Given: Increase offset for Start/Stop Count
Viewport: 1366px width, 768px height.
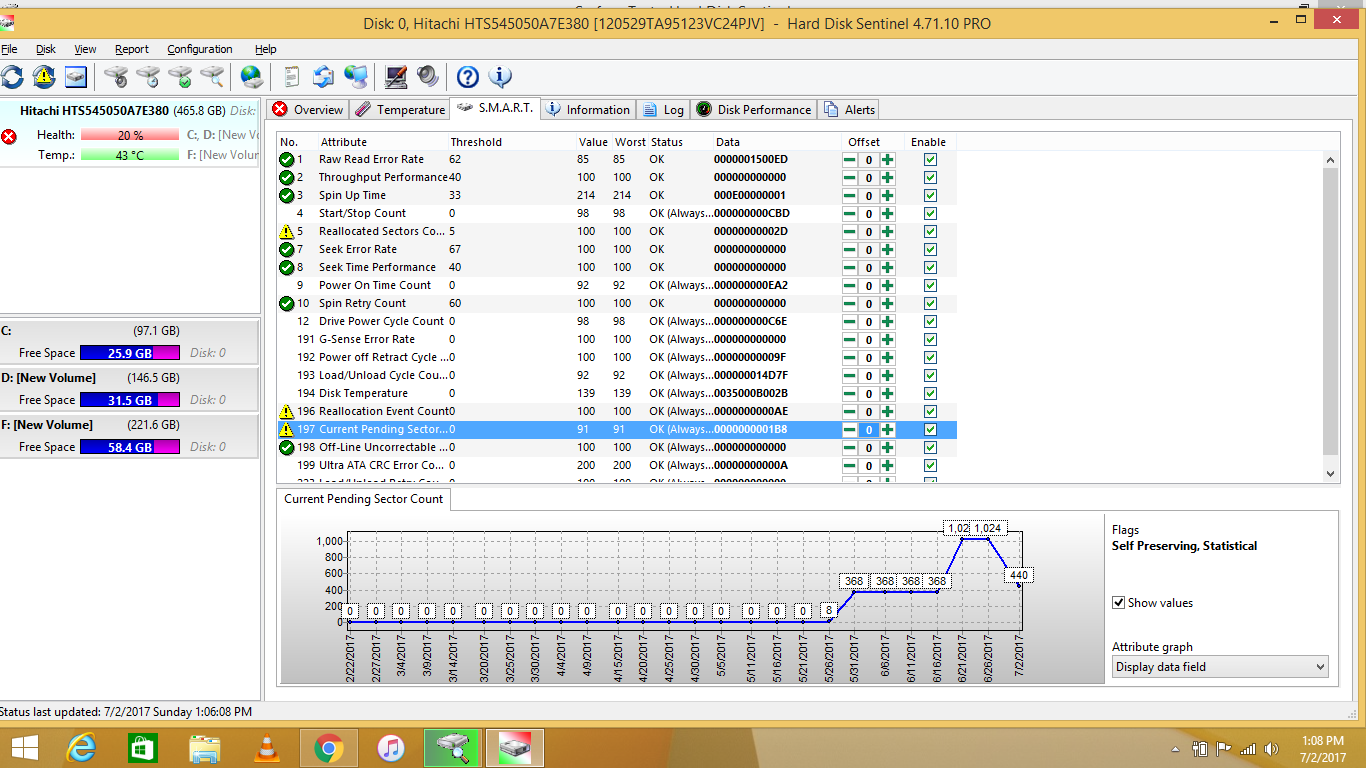Looking at the screenshot, I should click(888, 214).
